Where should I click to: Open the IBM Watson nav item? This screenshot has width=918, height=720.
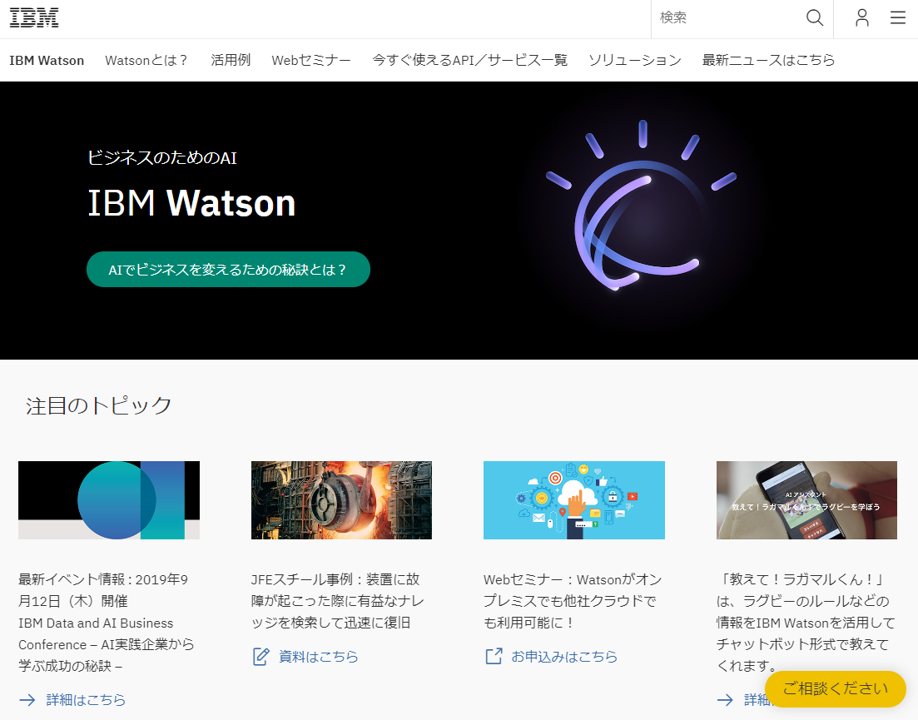pyautogui.click(x=47, y=60)
